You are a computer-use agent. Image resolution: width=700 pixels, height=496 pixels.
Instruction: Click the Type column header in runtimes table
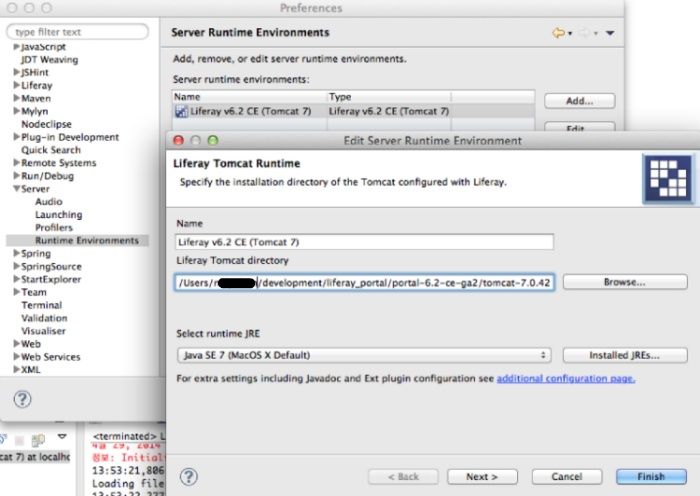click(389, 97)
